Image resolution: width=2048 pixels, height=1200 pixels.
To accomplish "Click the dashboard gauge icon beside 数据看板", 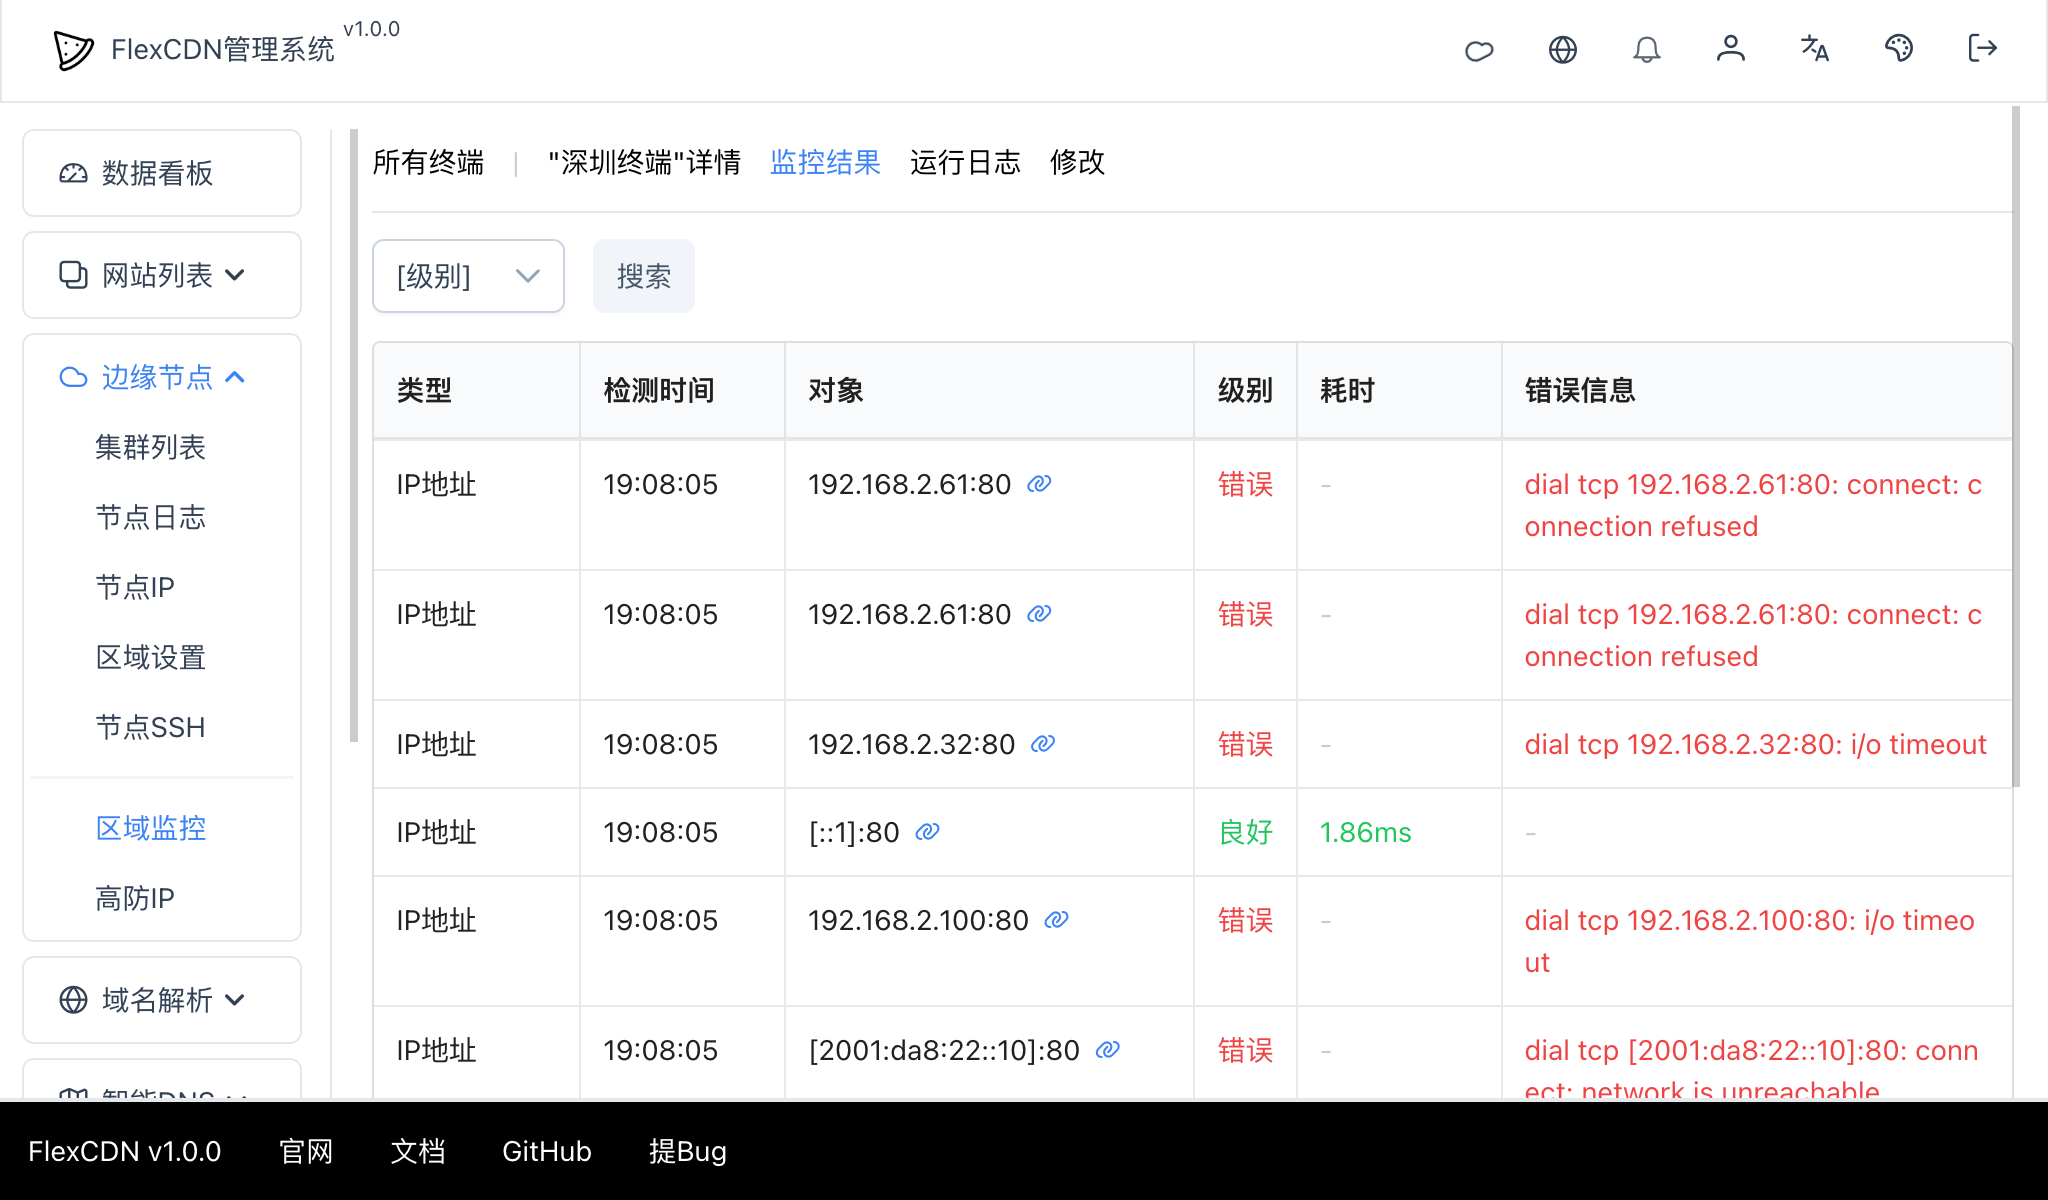I will [x=72, y=173].
